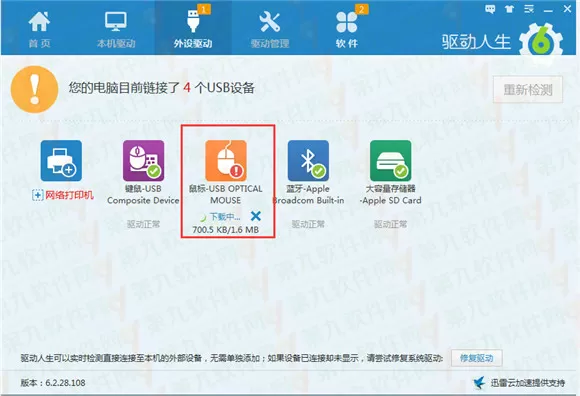The image size is (580, 396).
Task: Click the orange exclamation warning icon
Action: coord(34,89)
